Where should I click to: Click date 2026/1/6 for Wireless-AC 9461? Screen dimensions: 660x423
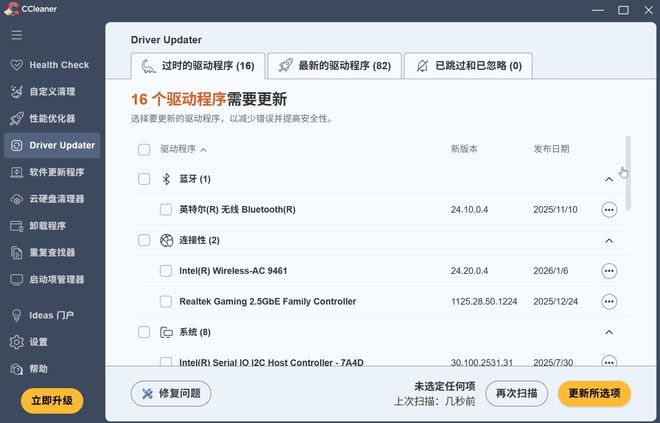pos(551,271)
